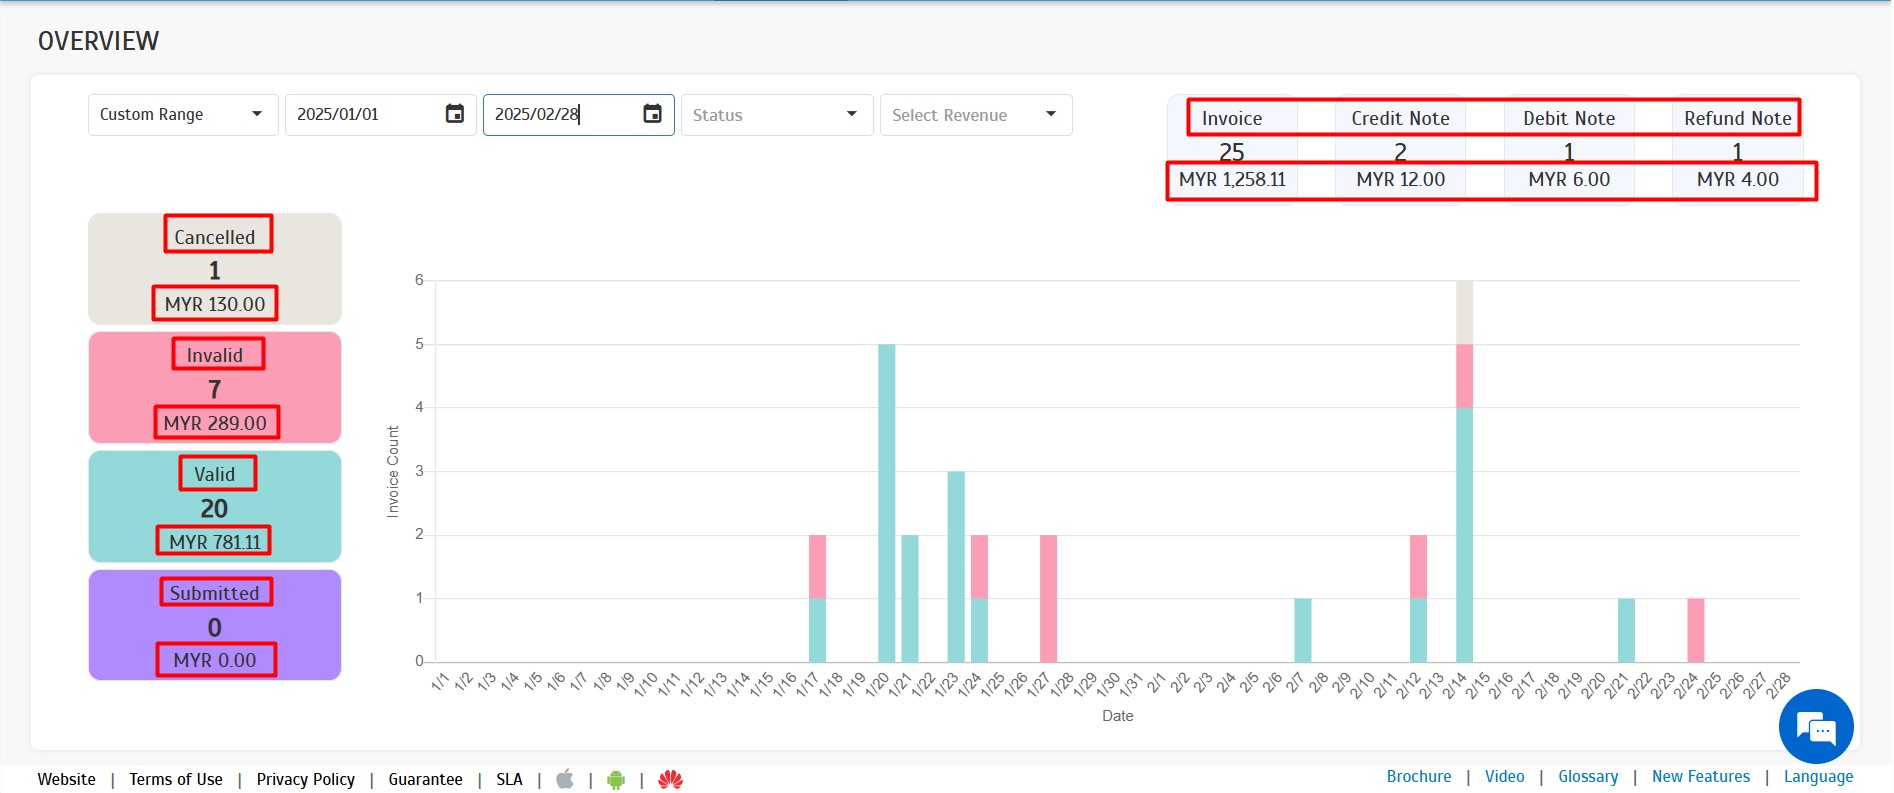Viewport: 1894px width, 793px height.
Task: Open the end date calendar picker icon
Action: [652, 114]
